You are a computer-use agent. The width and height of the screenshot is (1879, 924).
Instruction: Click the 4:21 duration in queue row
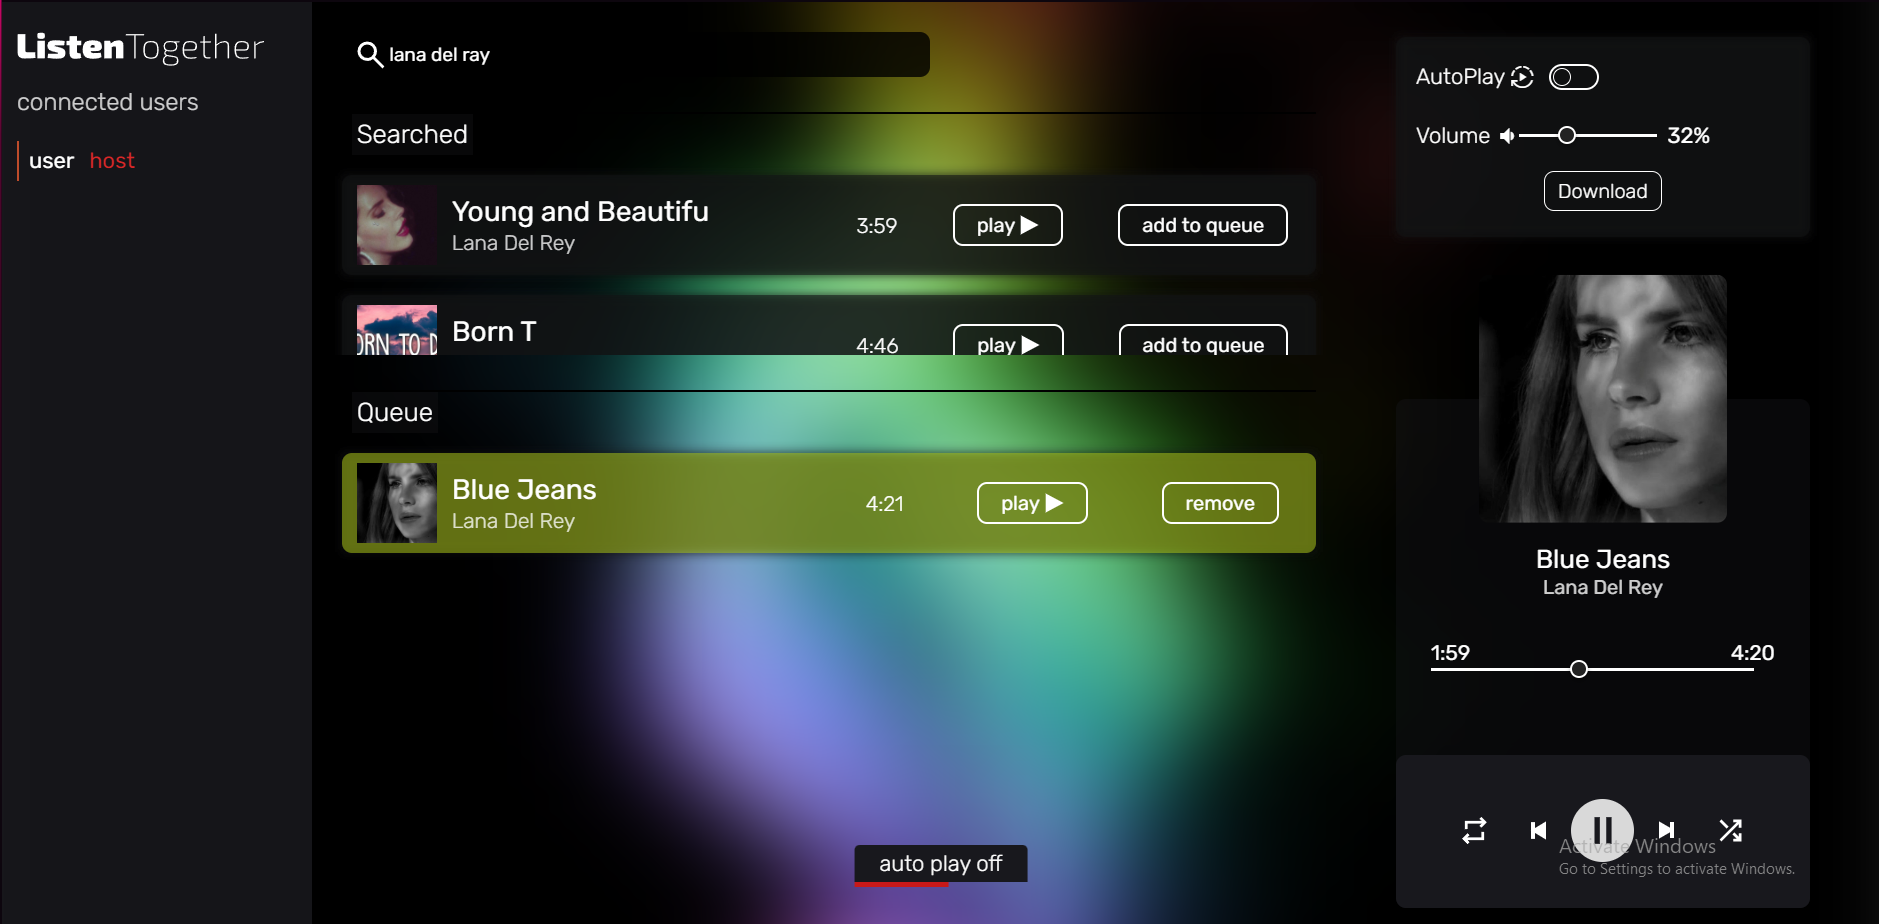point(884,504)
